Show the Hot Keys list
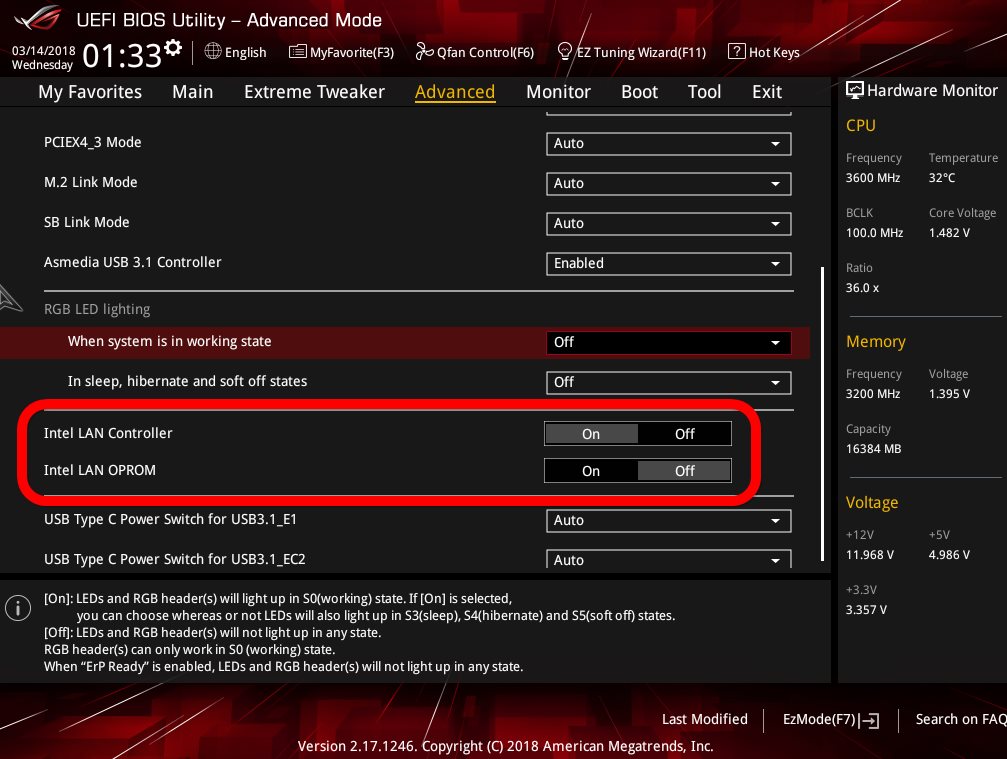The width and height of the screenshot is (1007, 759). 774,53
